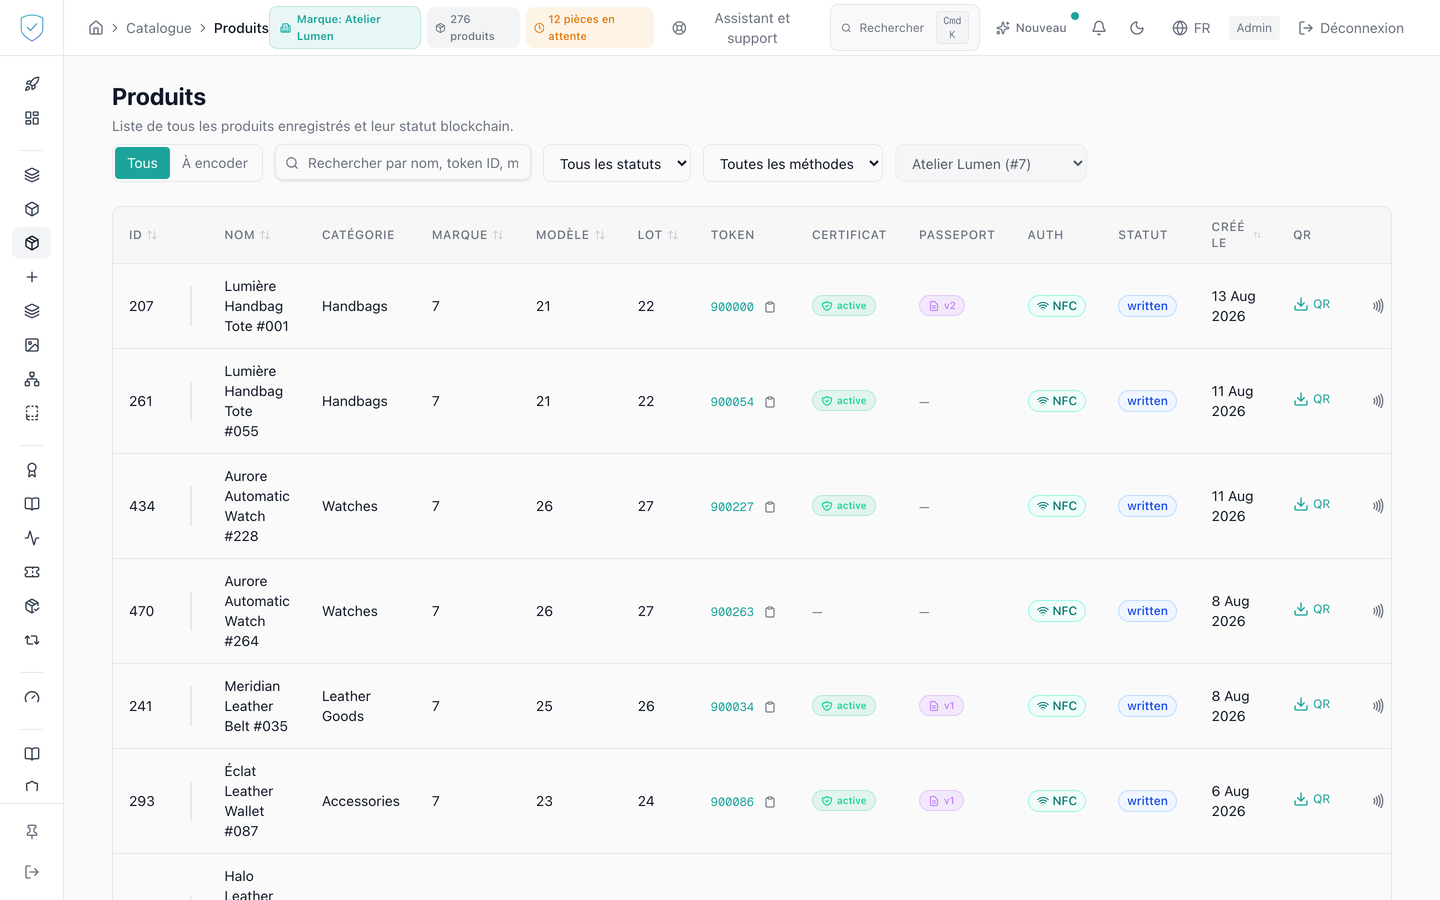The image size is (1440, 900).
Task: Click the v2 passport badge
Action: click(x=942, y=306)
